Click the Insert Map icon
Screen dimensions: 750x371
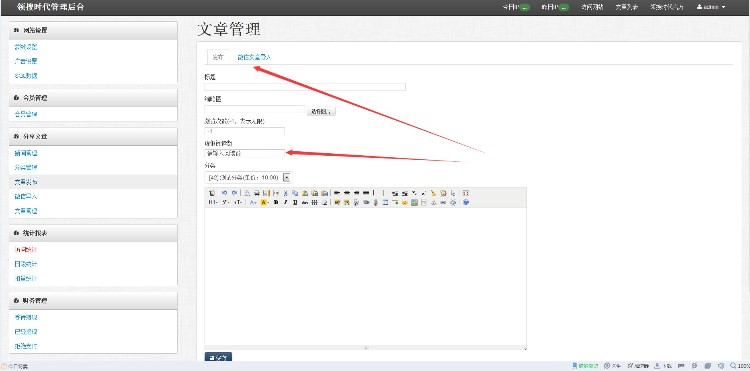pyautogui.click(x=414, y=202)
